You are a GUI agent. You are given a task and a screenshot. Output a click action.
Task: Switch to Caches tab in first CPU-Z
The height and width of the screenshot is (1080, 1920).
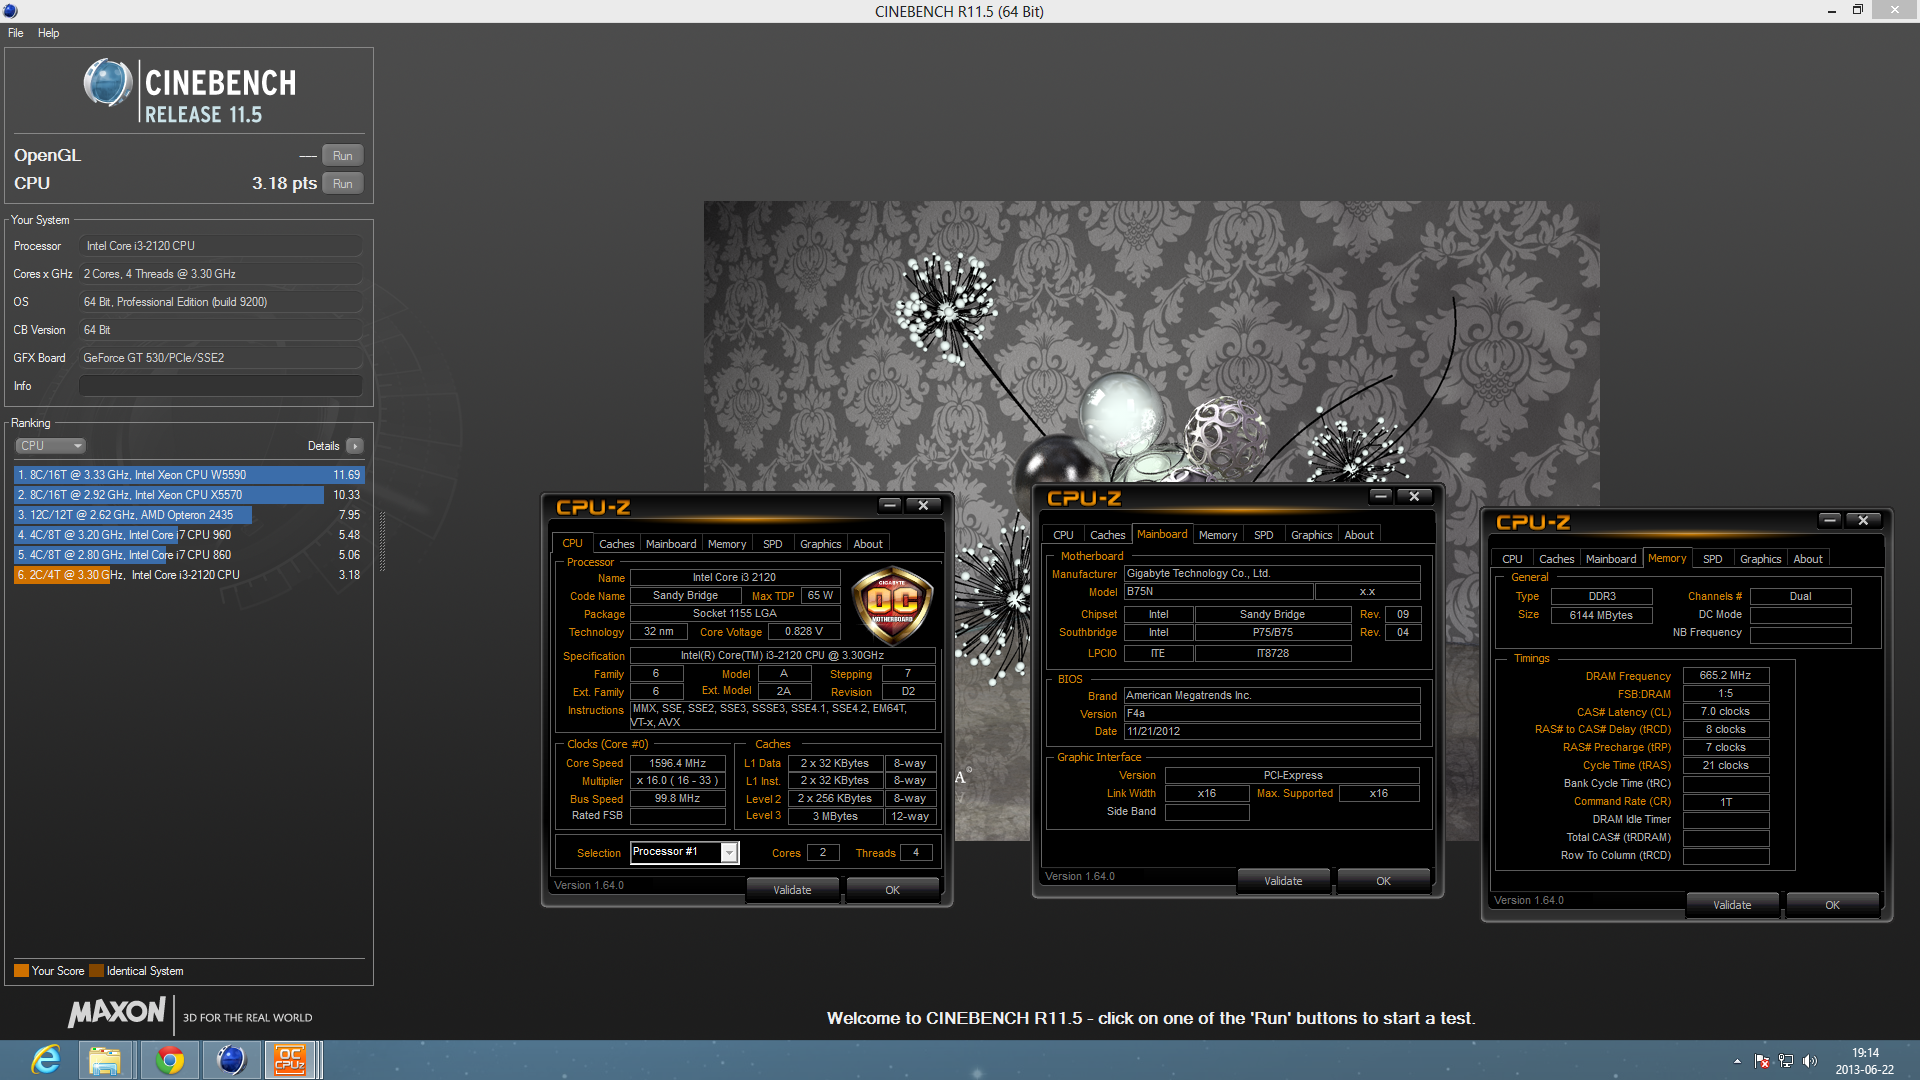(x=617, y=544)
